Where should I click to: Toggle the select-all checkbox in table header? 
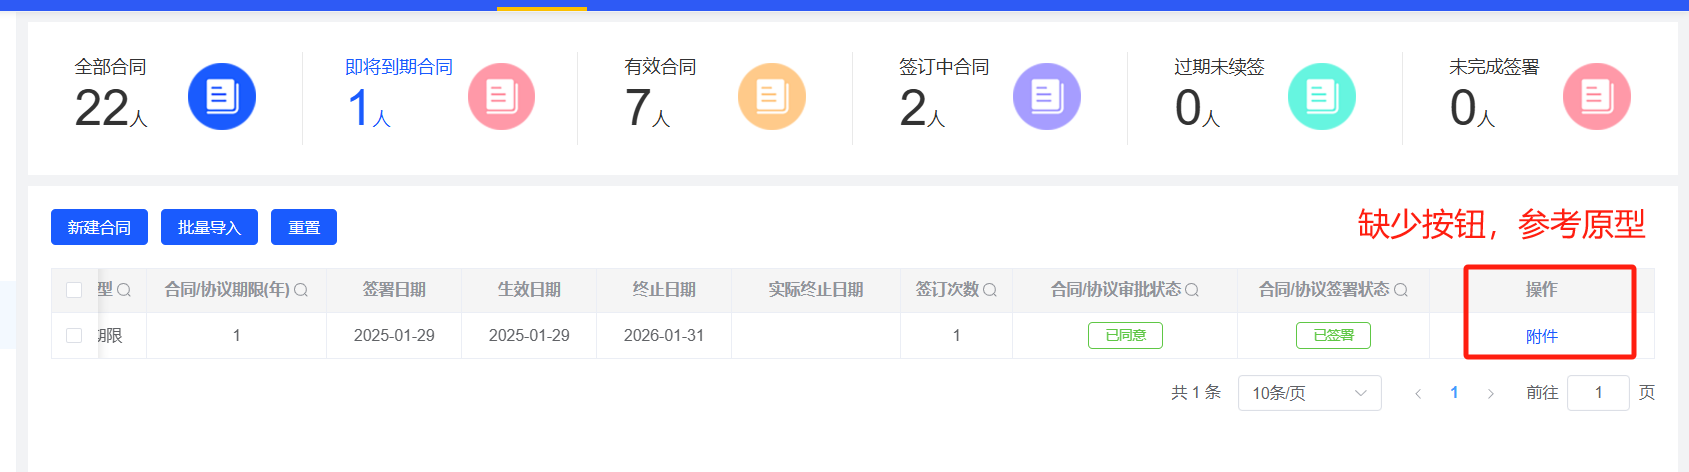pos(74,290)
